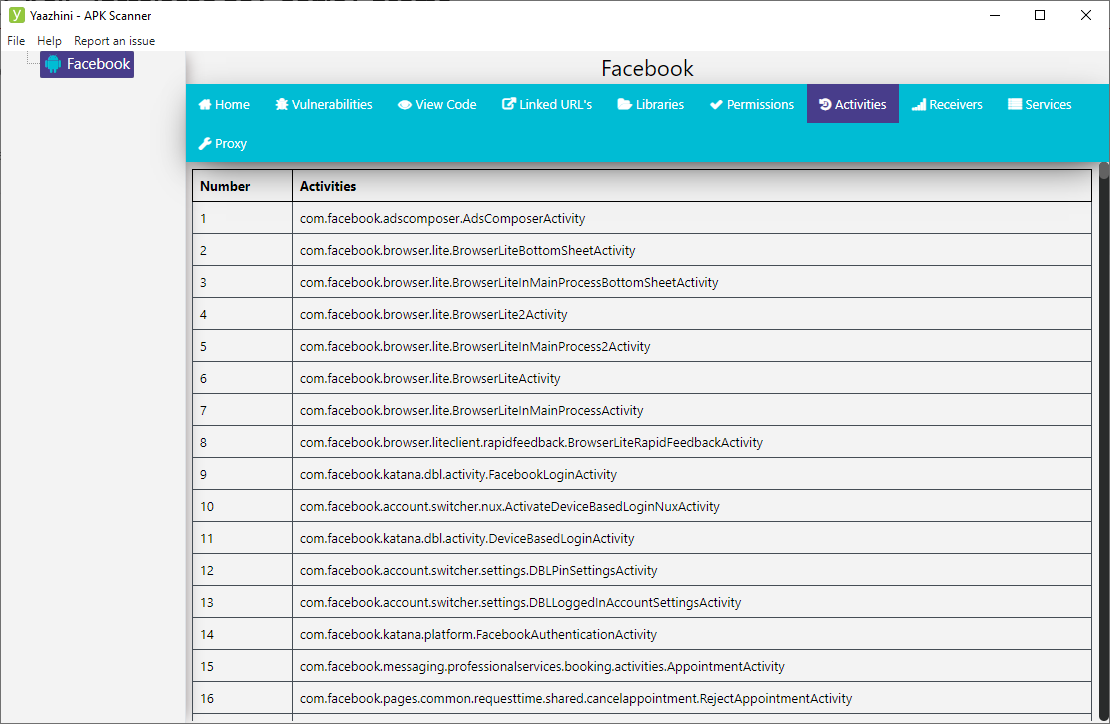Click the Home house icon

pos(205,105)
